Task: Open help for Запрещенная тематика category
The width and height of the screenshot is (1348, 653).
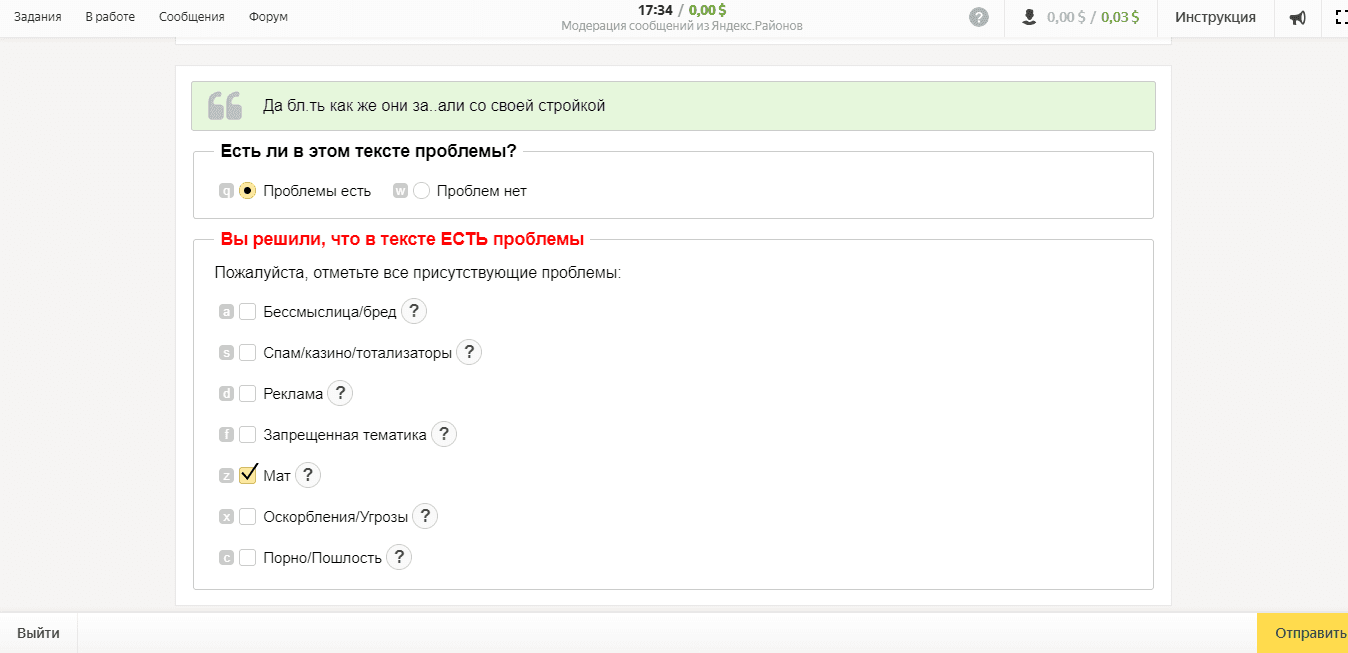Action: (443, 434)
